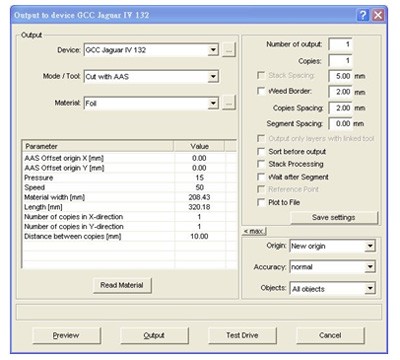This screenshot has height=360, width=400.
Task: Click the help question mark icon
Action: 362,15
